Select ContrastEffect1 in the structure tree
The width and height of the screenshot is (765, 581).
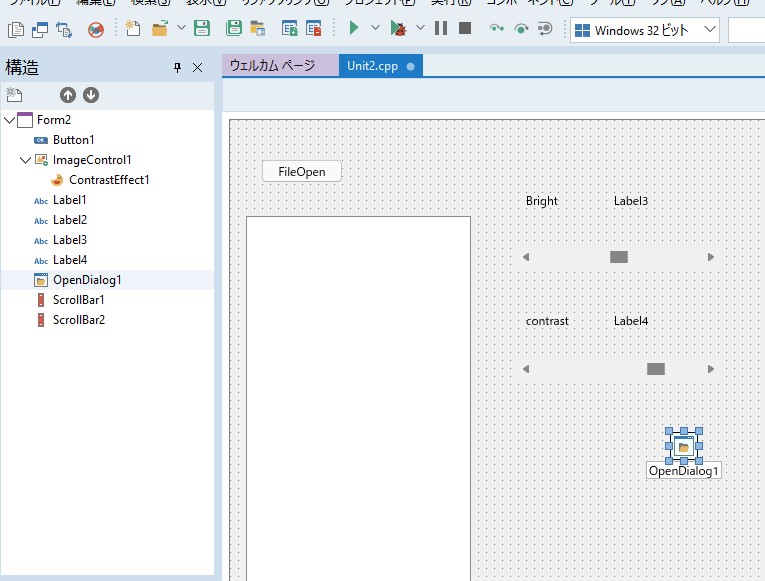tap(108, 180)
